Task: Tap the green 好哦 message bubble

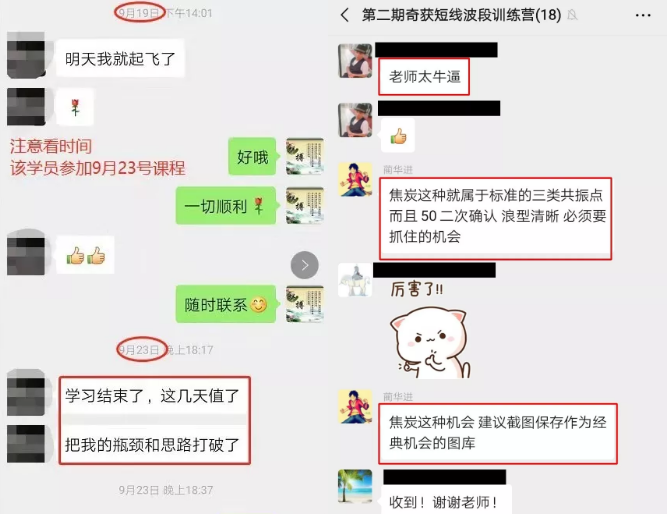Action: 252,157
